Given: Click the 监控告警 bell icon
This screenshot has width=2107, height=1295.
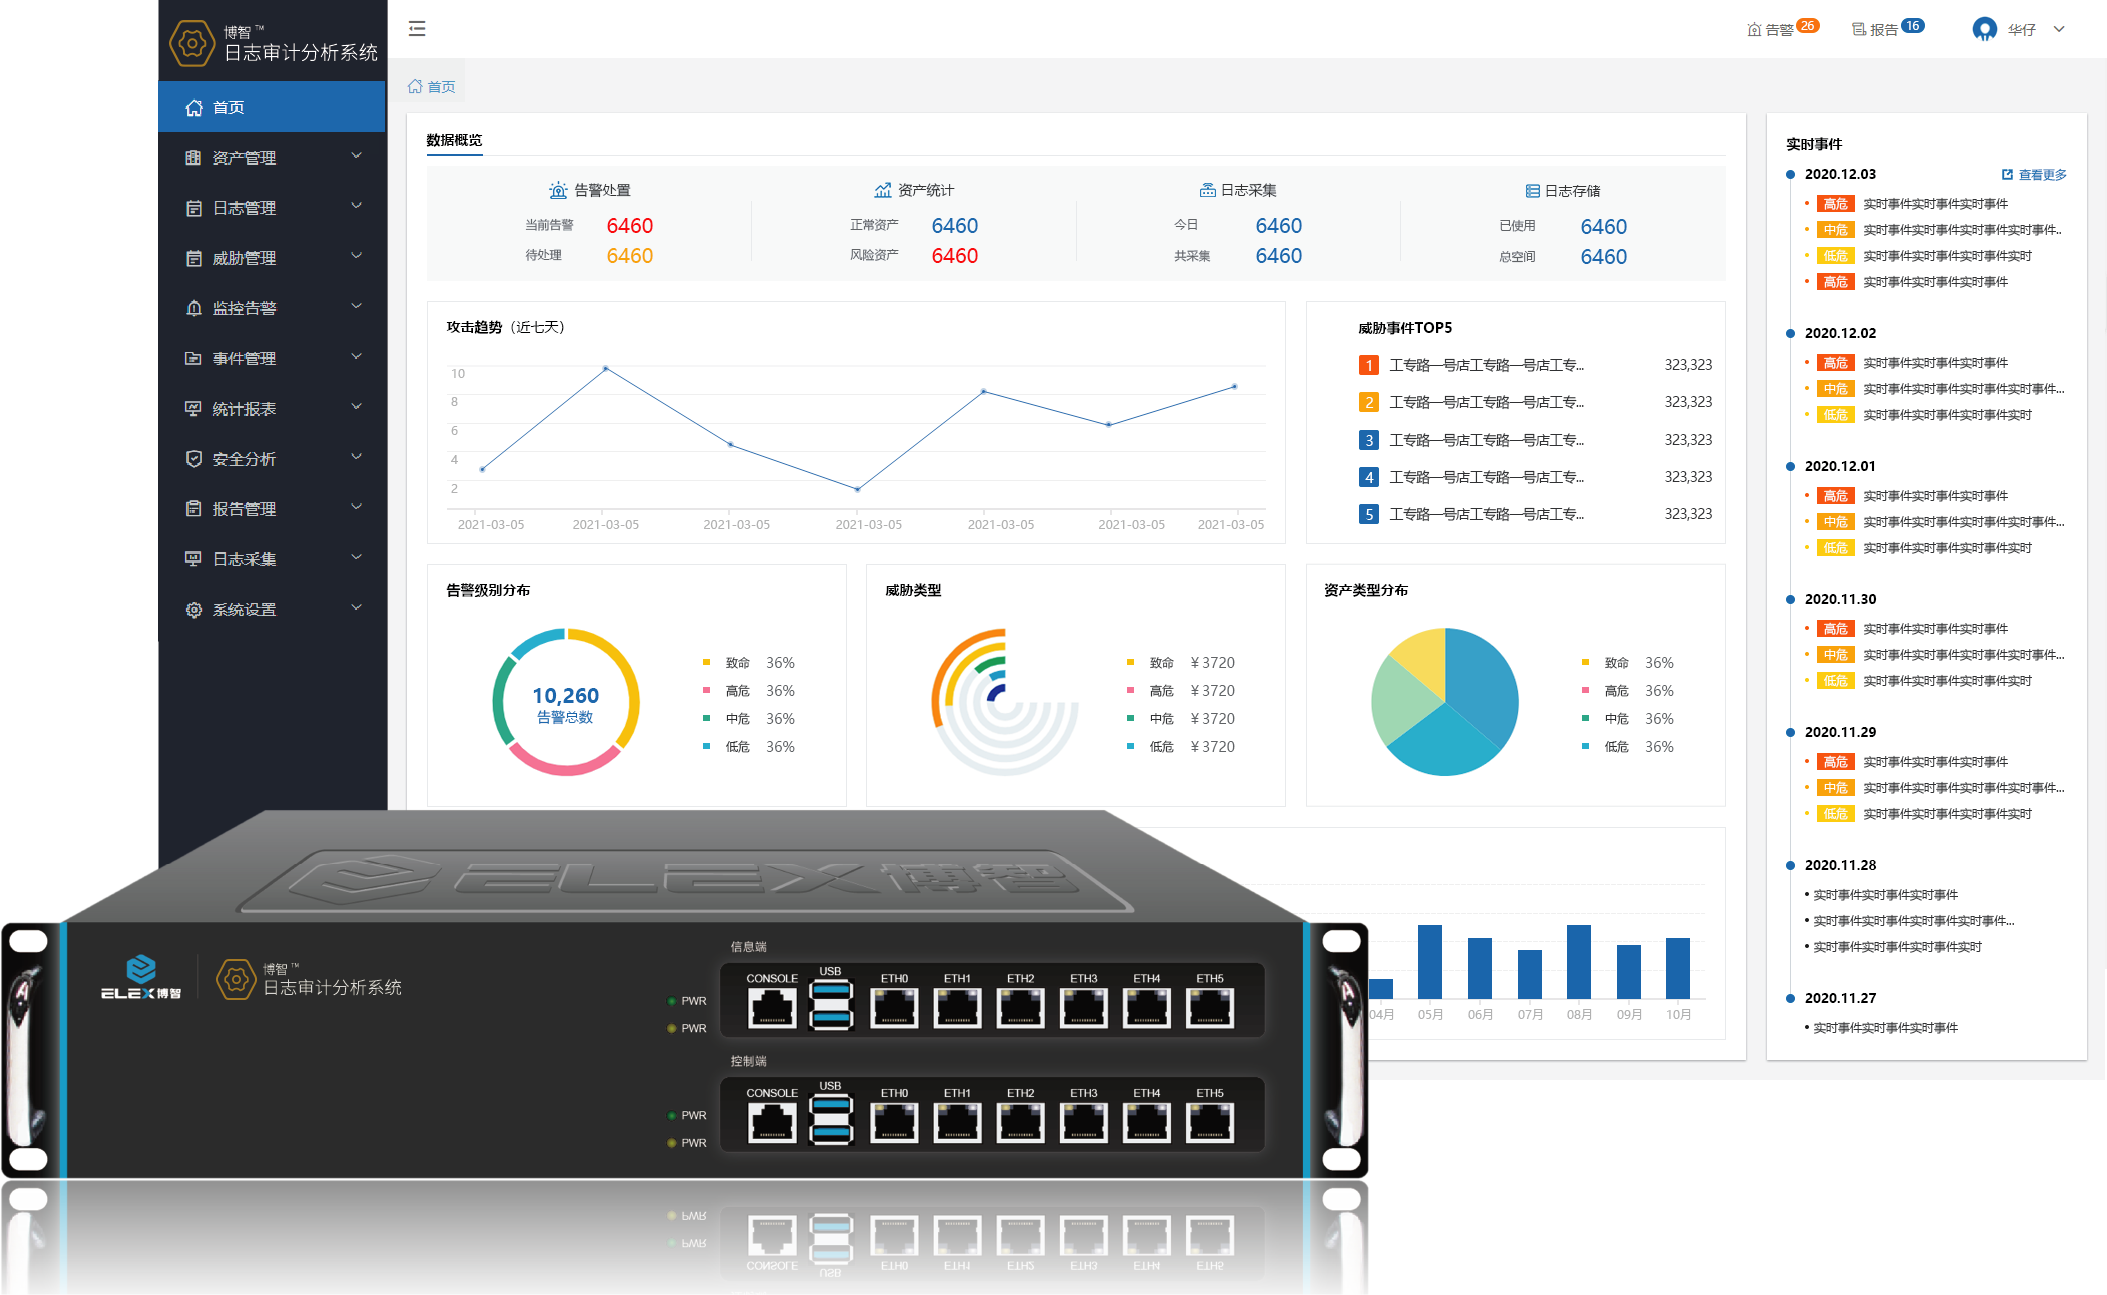Looking at the screenshot, I should point(194,308).
